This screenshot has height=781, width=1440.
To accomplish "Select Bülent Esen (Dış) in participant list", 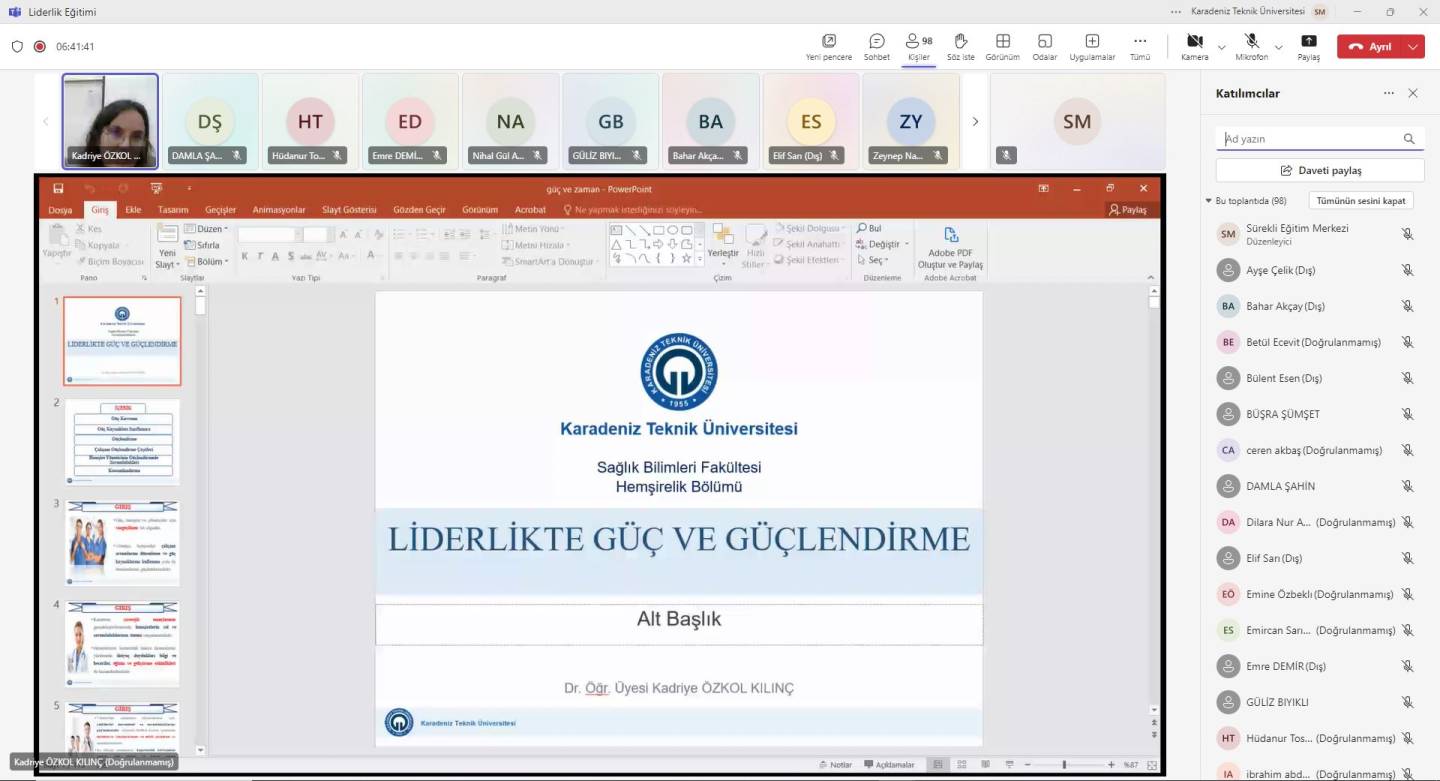I will (1315, 378).
